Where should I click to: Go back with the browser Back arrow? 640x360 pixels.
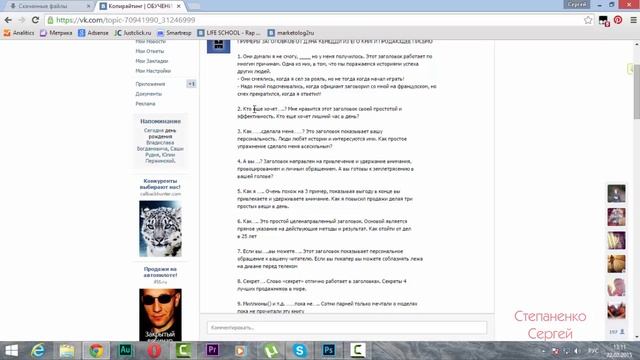point(8,20)
